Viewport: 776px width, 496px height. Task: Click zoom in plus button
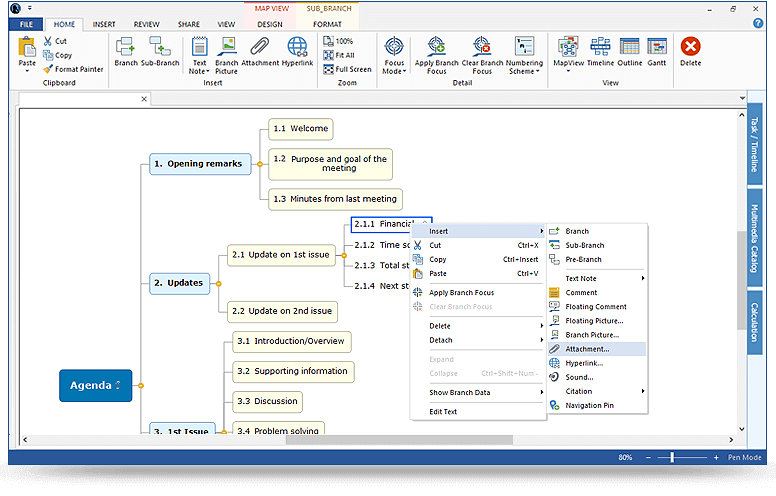click(x=716, y=458)
